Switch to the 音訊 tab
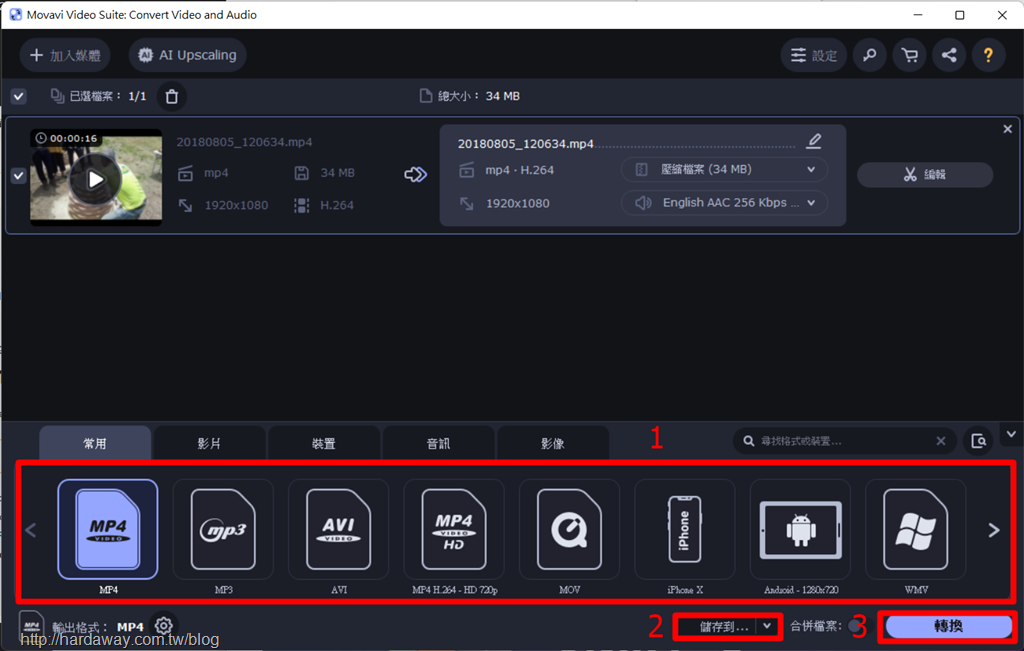 (x=438, y=443)
